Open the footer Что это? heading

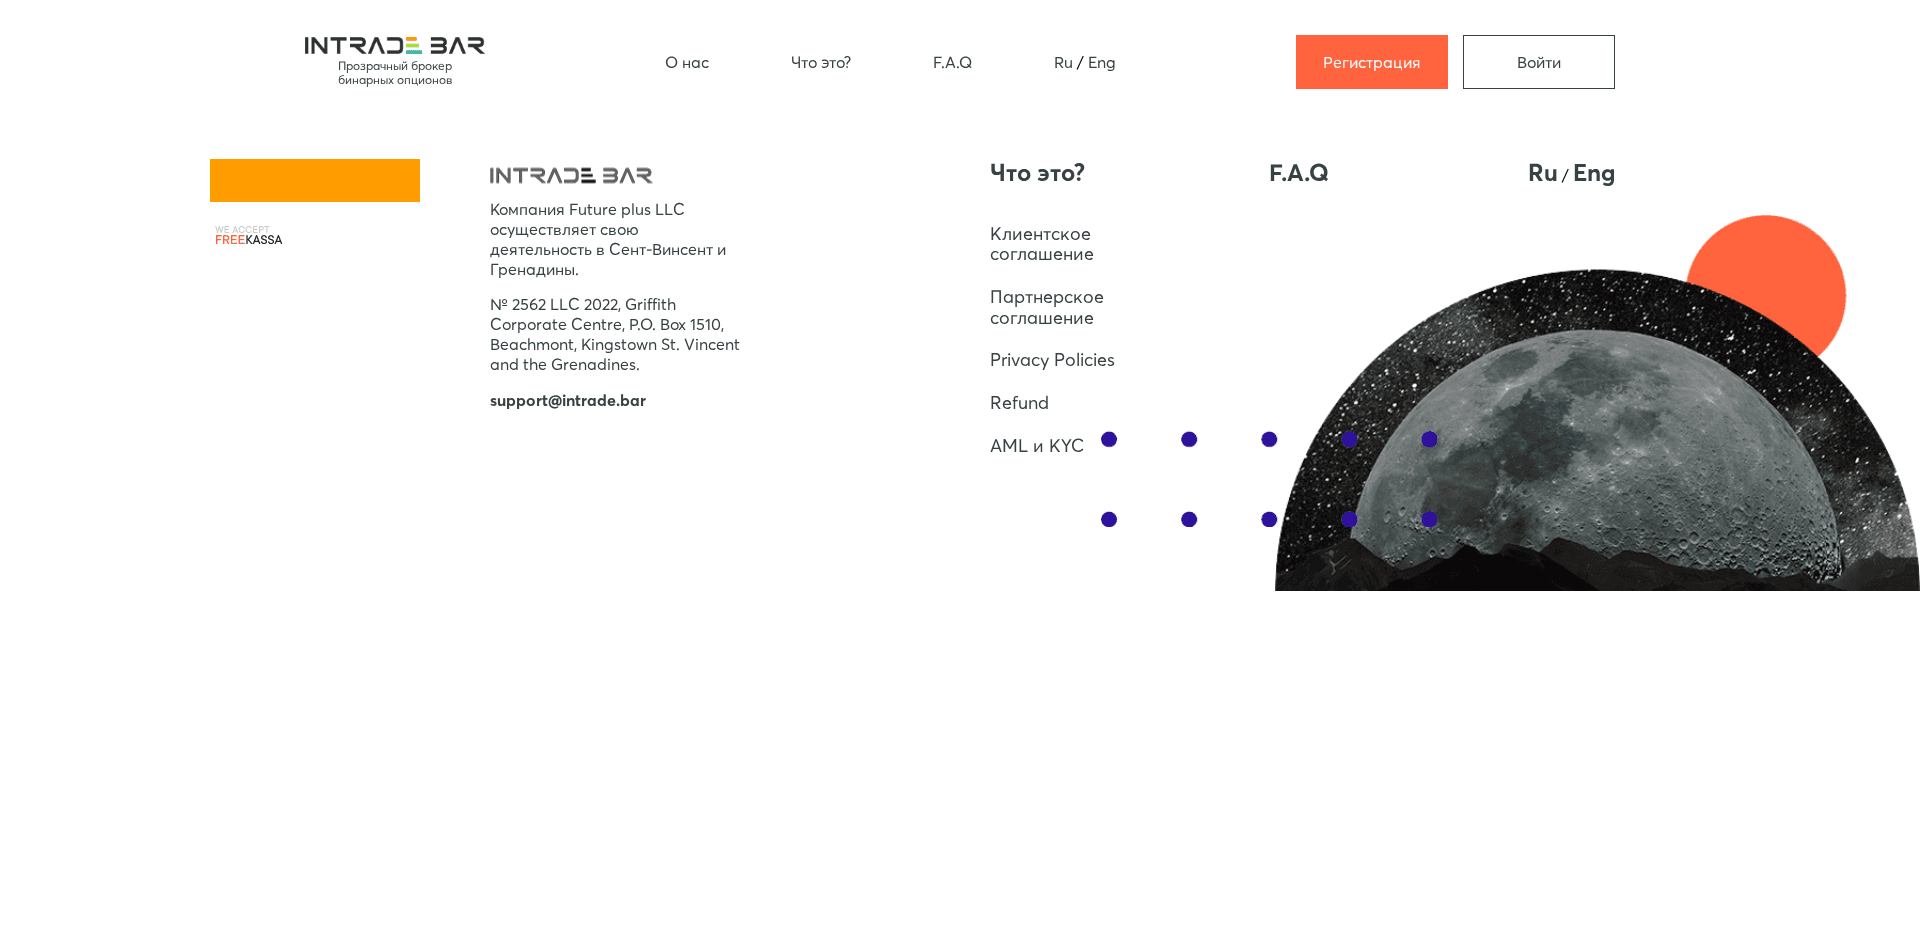click(x=1036, y=172)
